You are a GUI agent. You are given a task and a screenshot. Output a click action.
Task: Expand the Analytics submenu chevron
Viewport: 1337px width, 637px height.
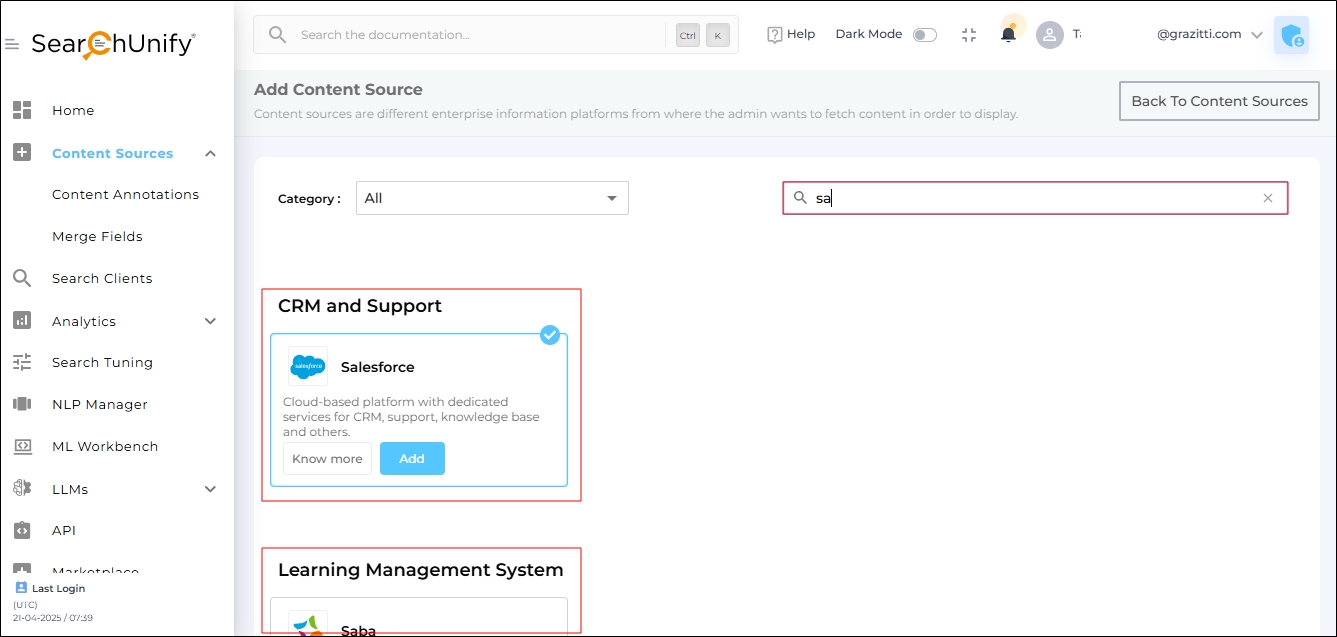210,321
